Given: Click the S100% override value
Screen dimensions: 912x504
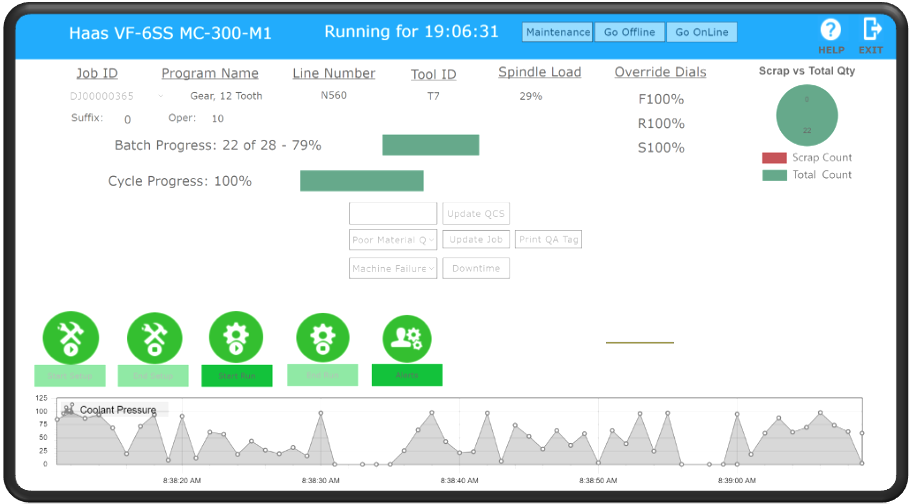Looking at the screenshot, I should tap(661, 148).
